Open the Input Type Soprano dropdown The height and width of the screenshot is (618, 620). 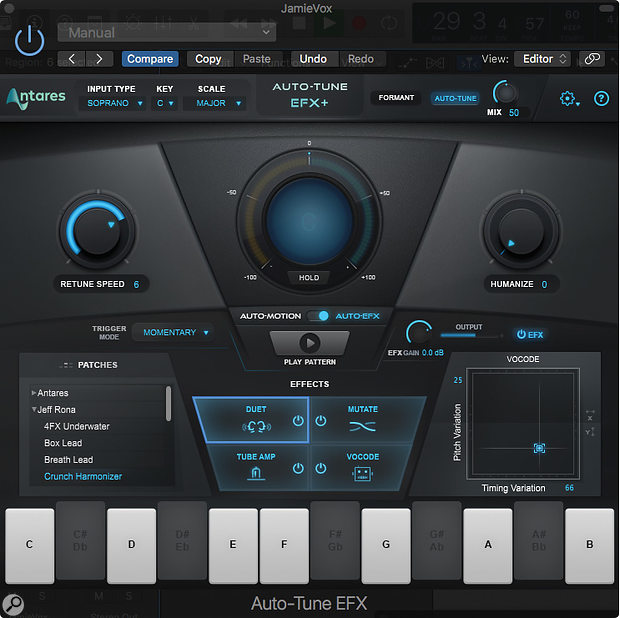pos(114,103)
